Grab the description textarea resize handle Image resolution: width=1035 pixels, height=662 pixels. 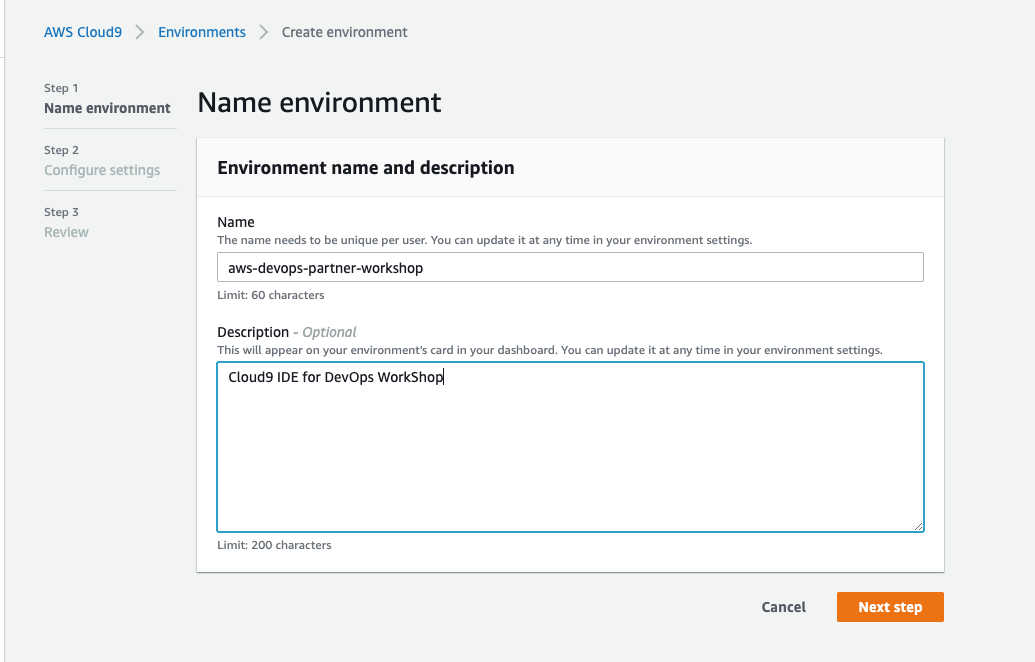tap(918, 526)
